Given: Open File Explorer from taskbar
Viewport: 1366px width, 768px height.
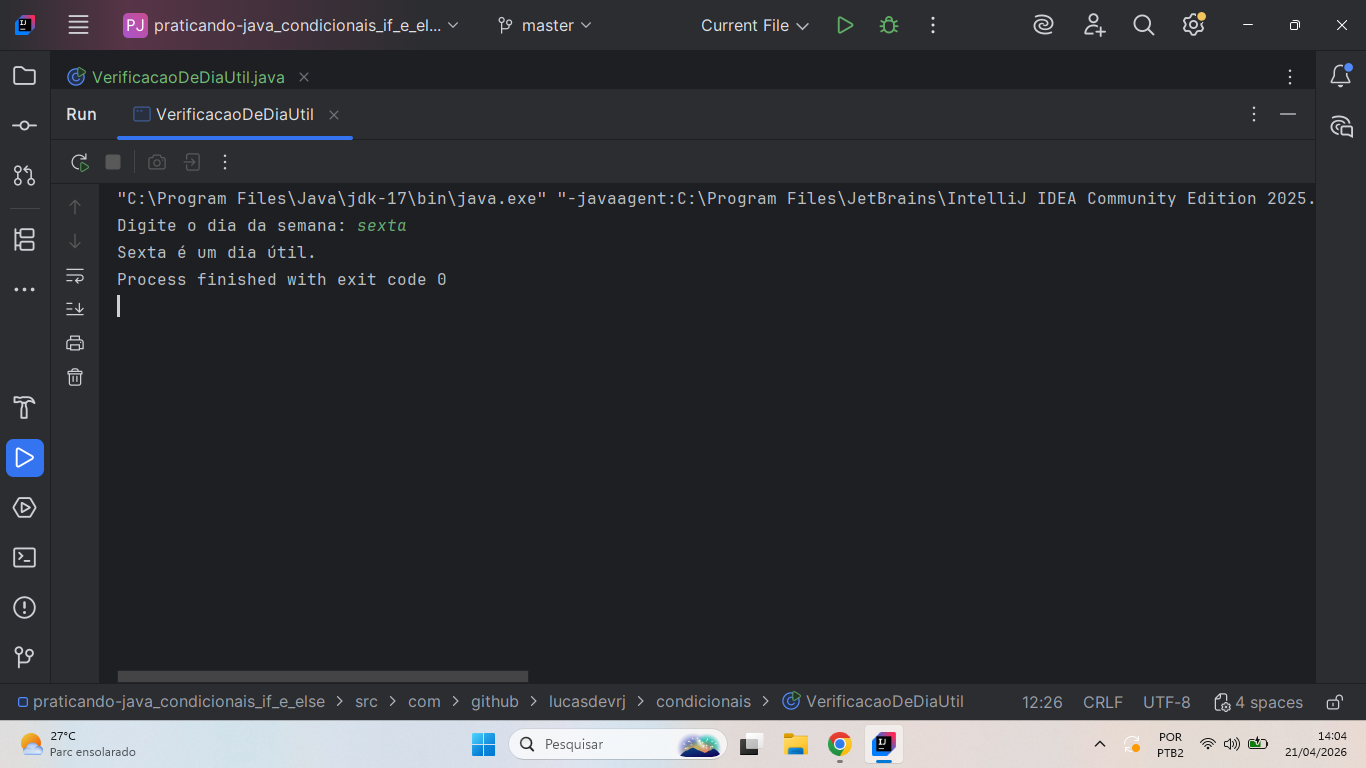Looking at the screenshot, I should coord(795,744).
